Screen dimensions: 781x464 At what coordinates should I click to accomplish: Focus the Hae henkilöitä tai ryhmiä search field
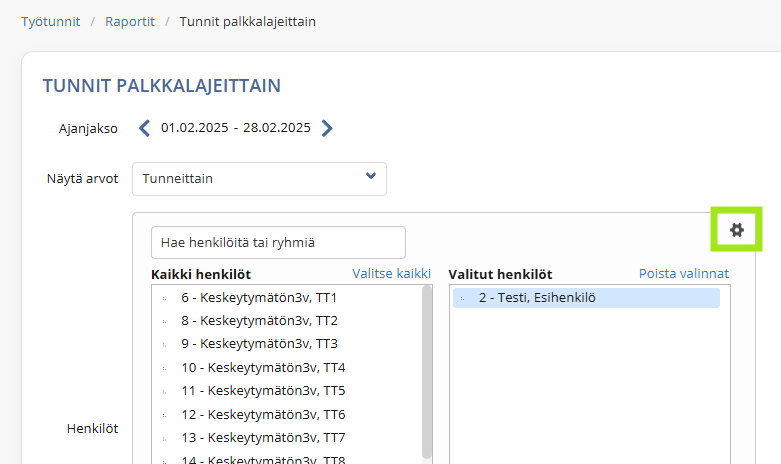(x=278, y=242)
